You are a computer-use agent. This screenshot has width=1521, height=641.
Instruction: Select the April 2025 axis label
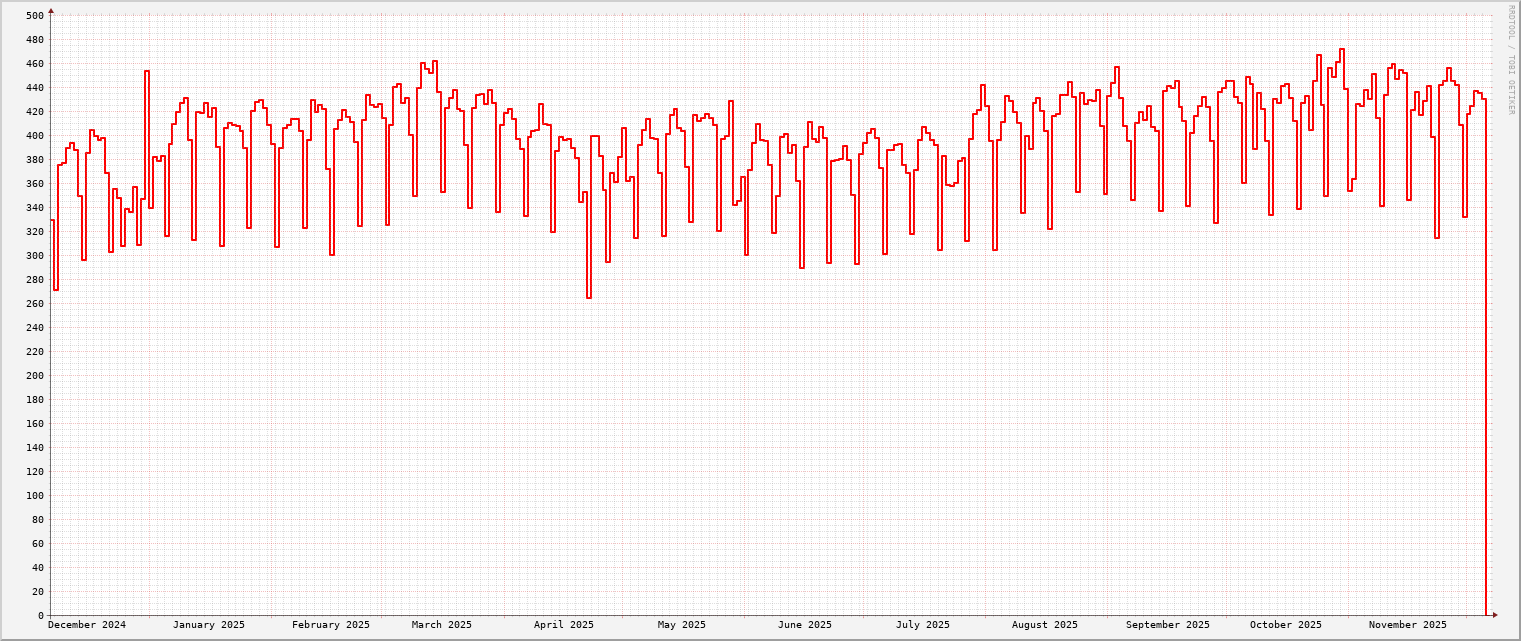point(564,624)
